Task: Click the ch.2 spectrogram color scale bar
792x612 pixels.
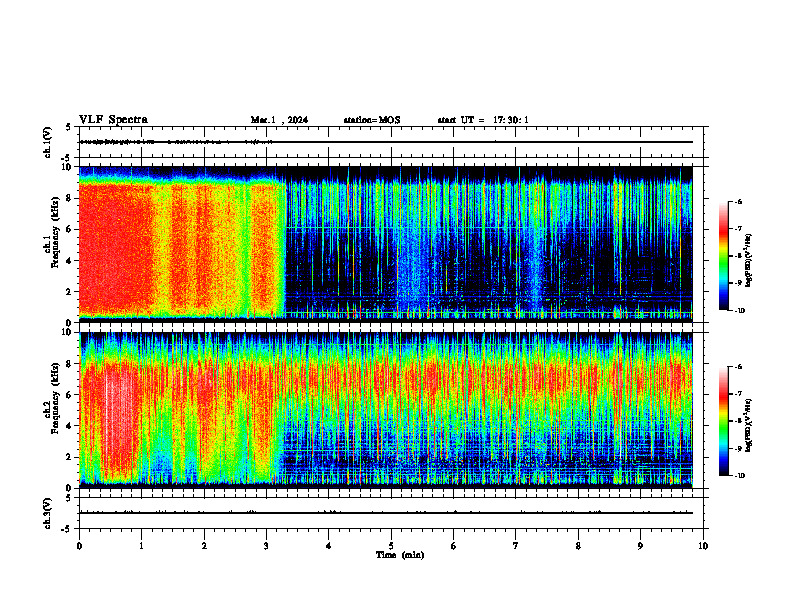Action: 723,421
